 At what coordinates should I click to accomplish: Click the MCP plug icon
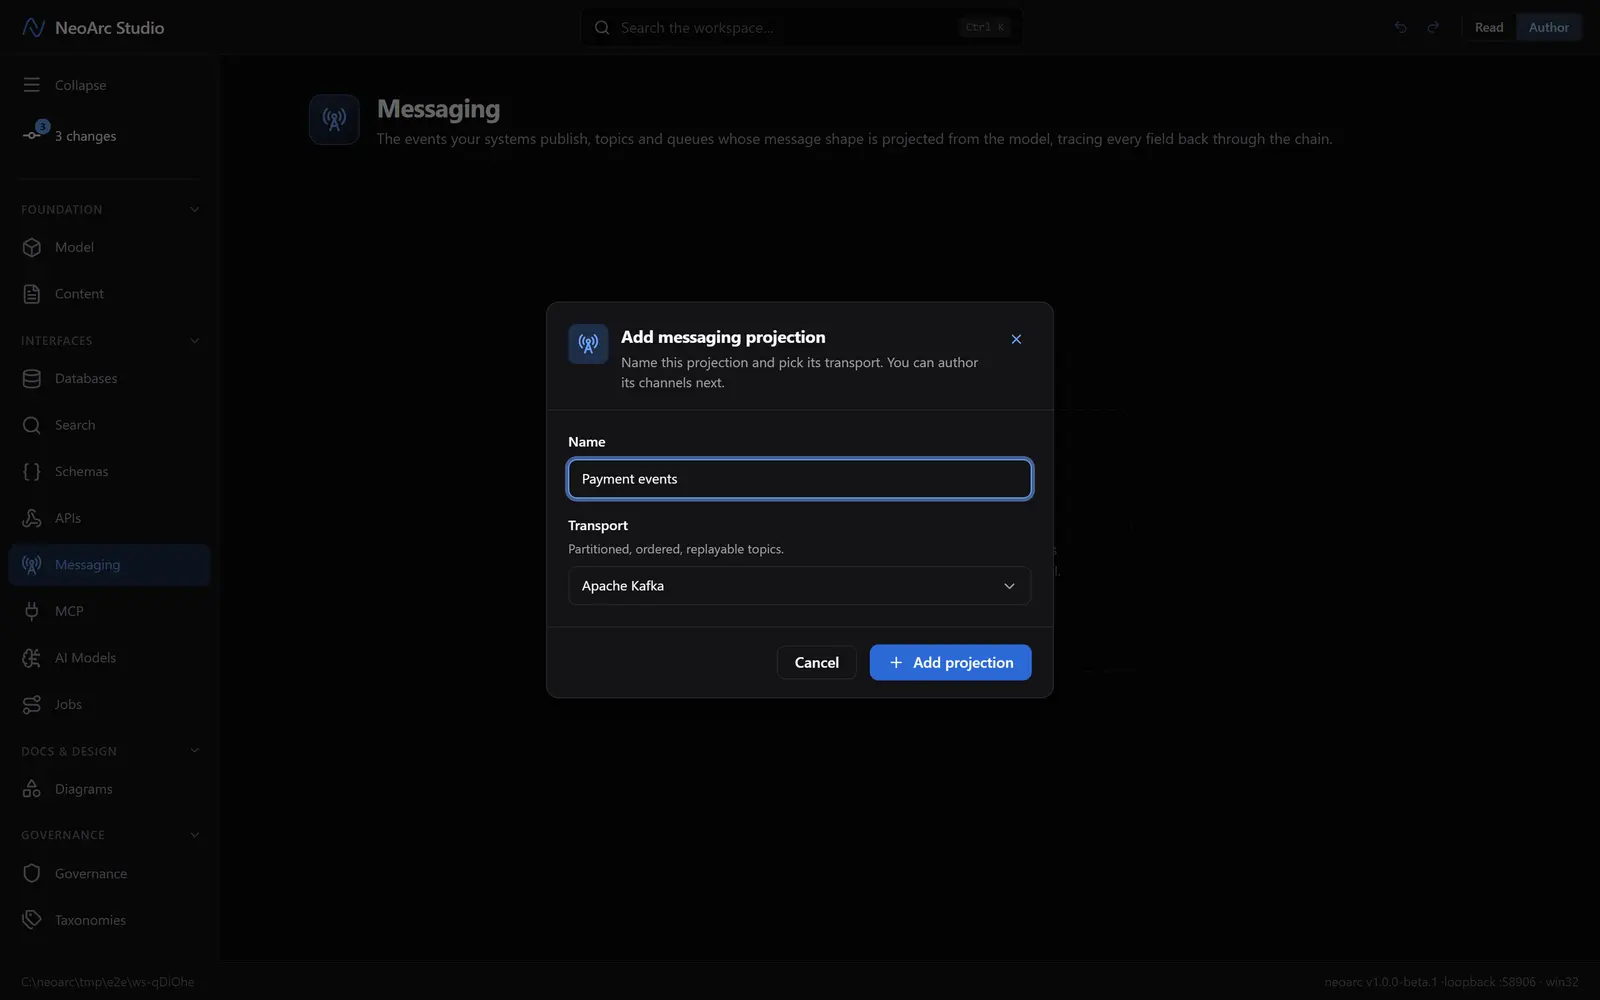(32, 611)
